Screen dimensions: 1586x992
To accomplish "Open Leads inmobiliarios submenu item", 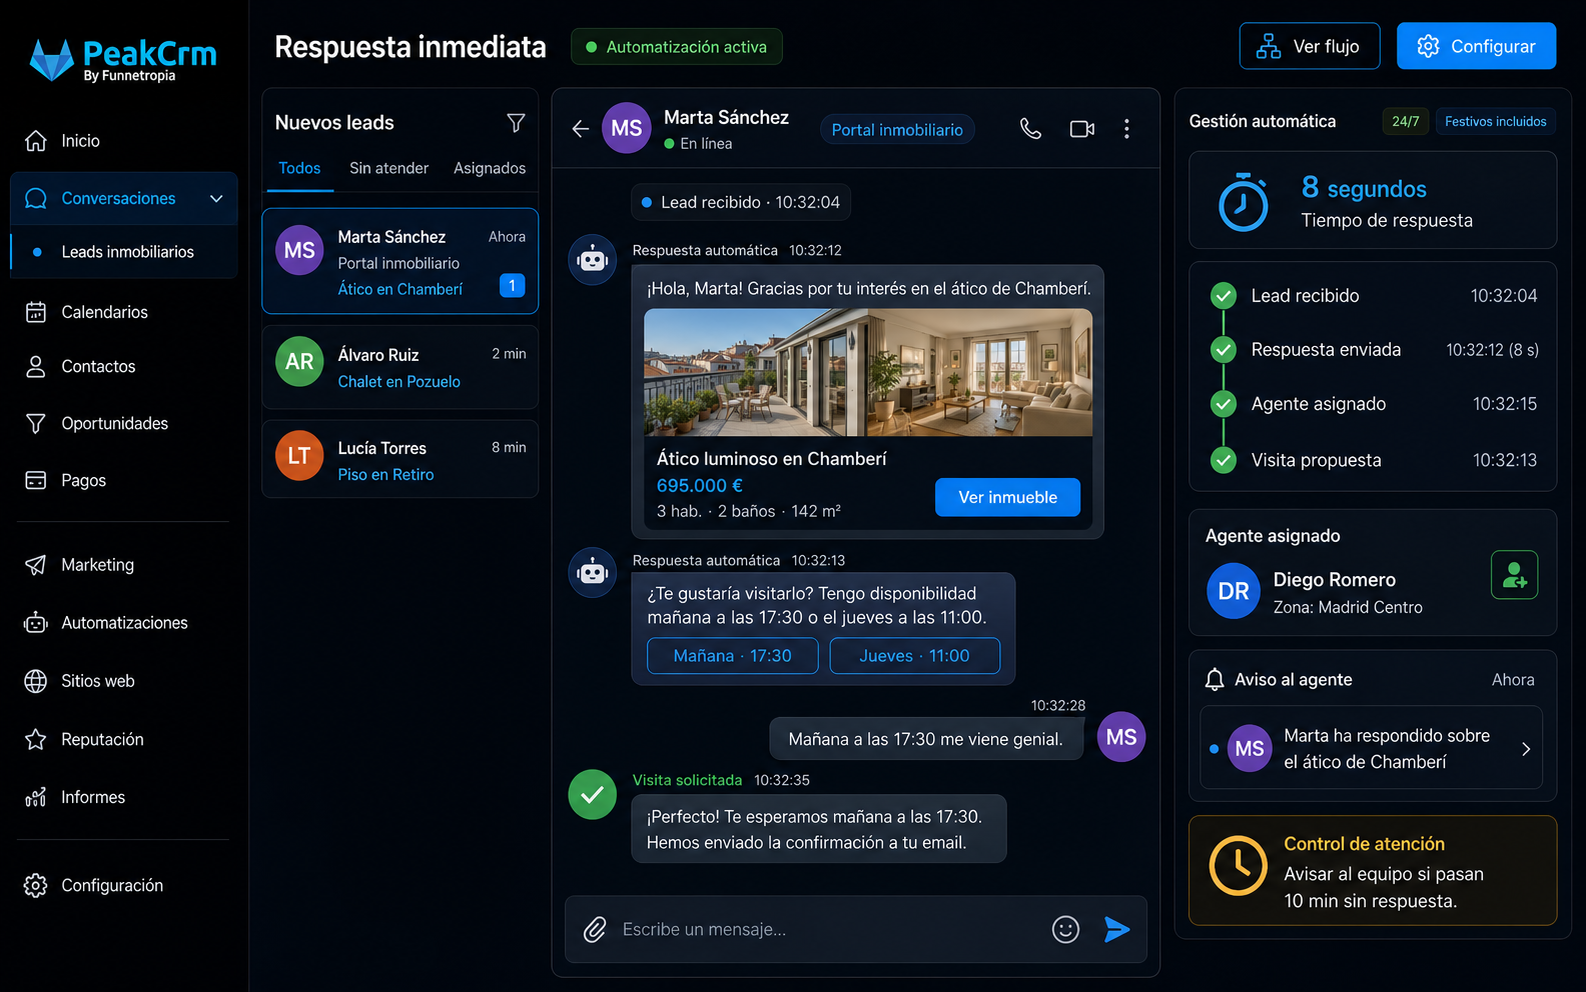I will tap(124, 252).
